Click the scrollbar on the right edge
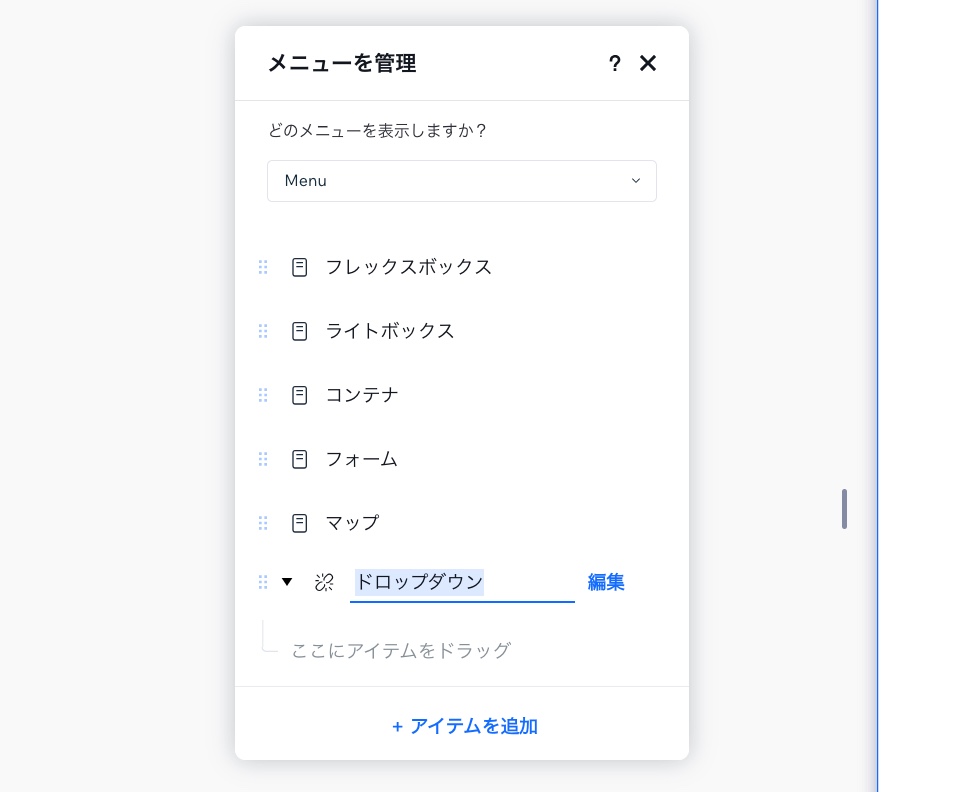Screen dimensions: 960x792 coord(844,509)
